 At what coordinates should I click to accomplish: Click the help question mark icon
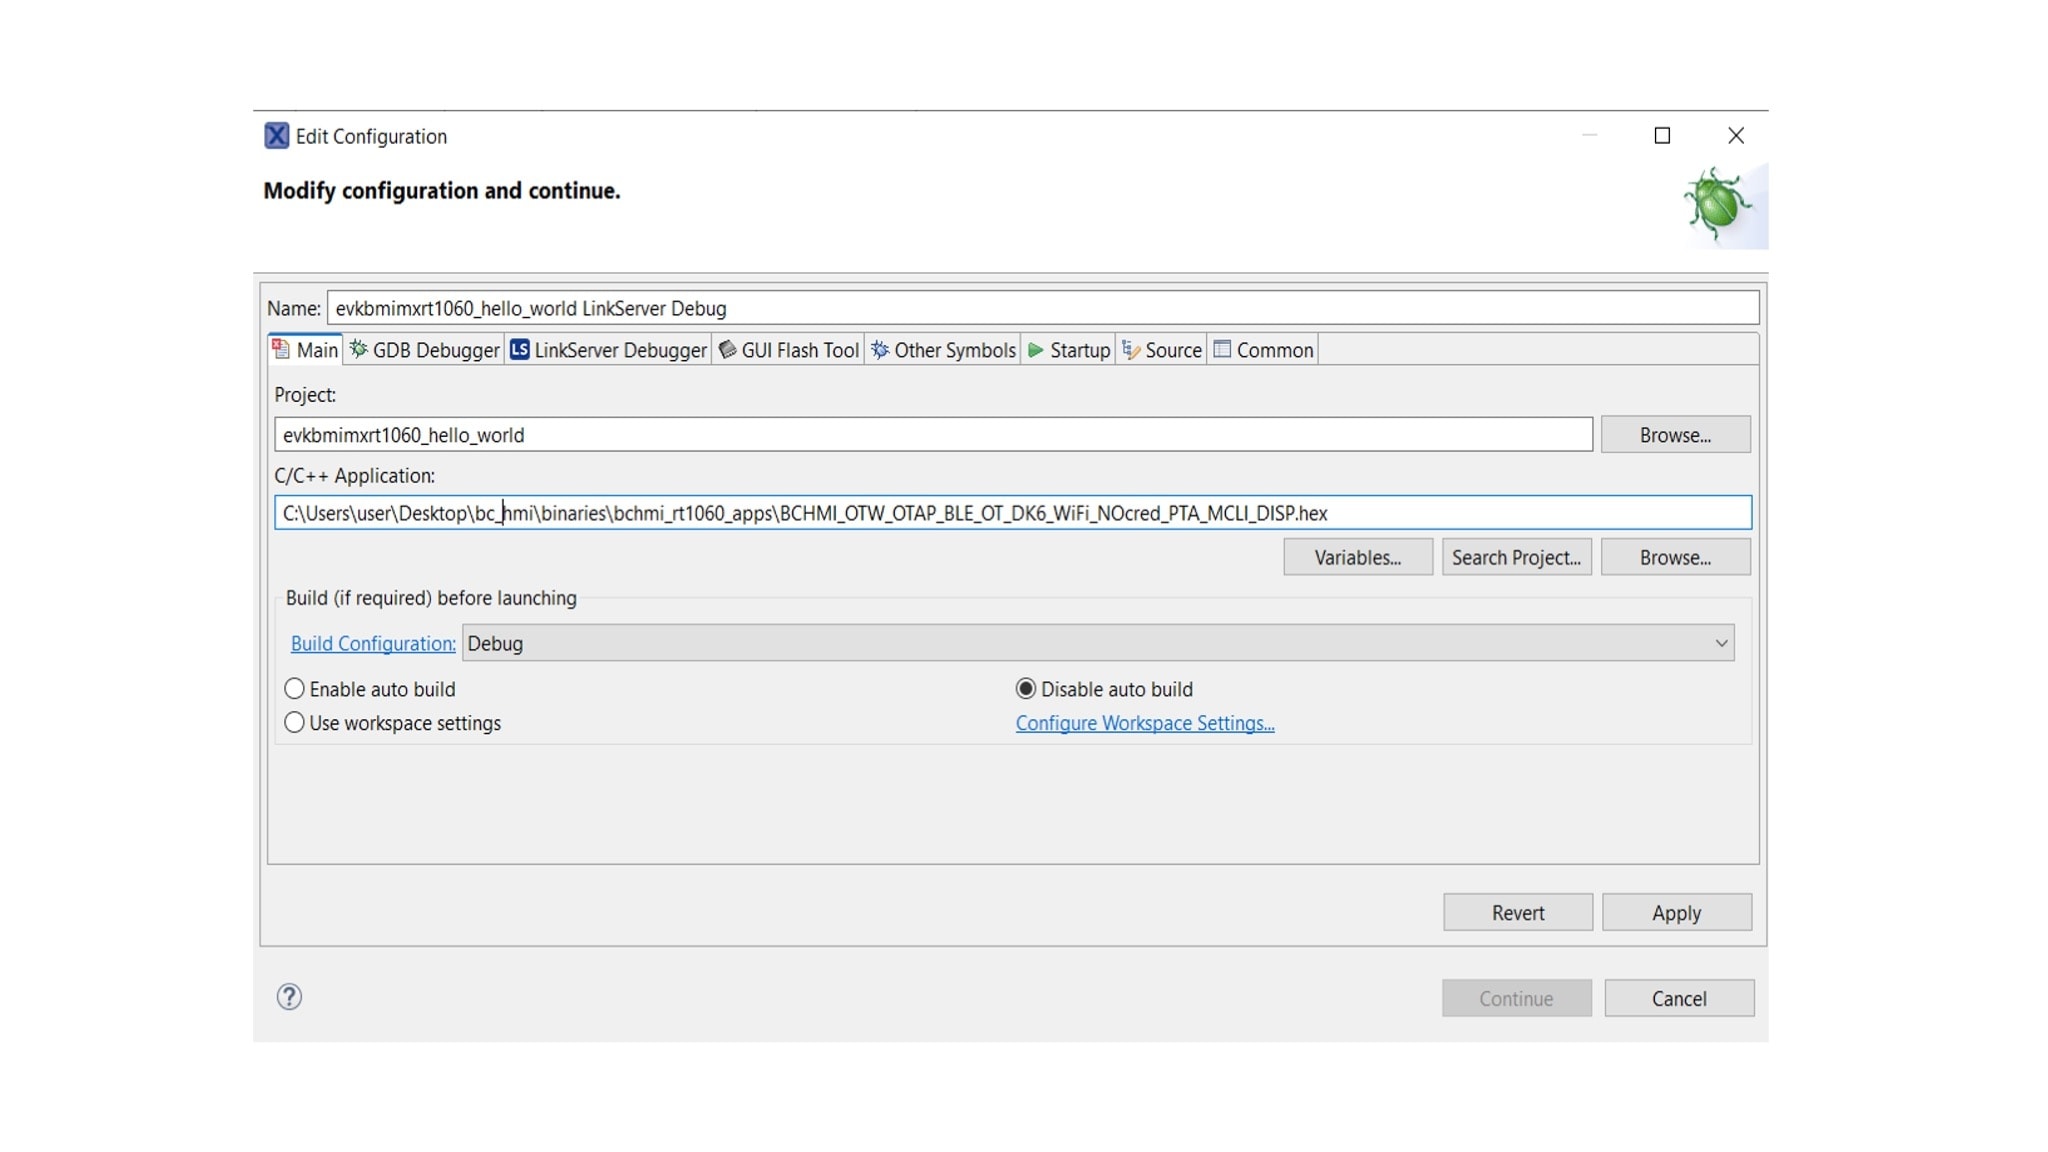287,997
